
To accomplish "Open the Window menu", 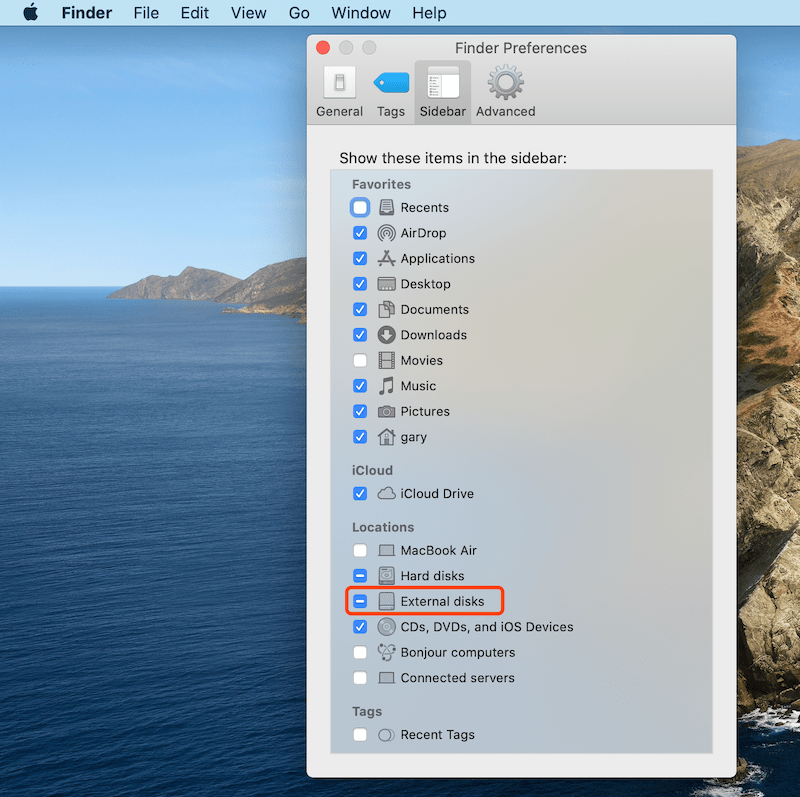I will (x=361, y=13).
